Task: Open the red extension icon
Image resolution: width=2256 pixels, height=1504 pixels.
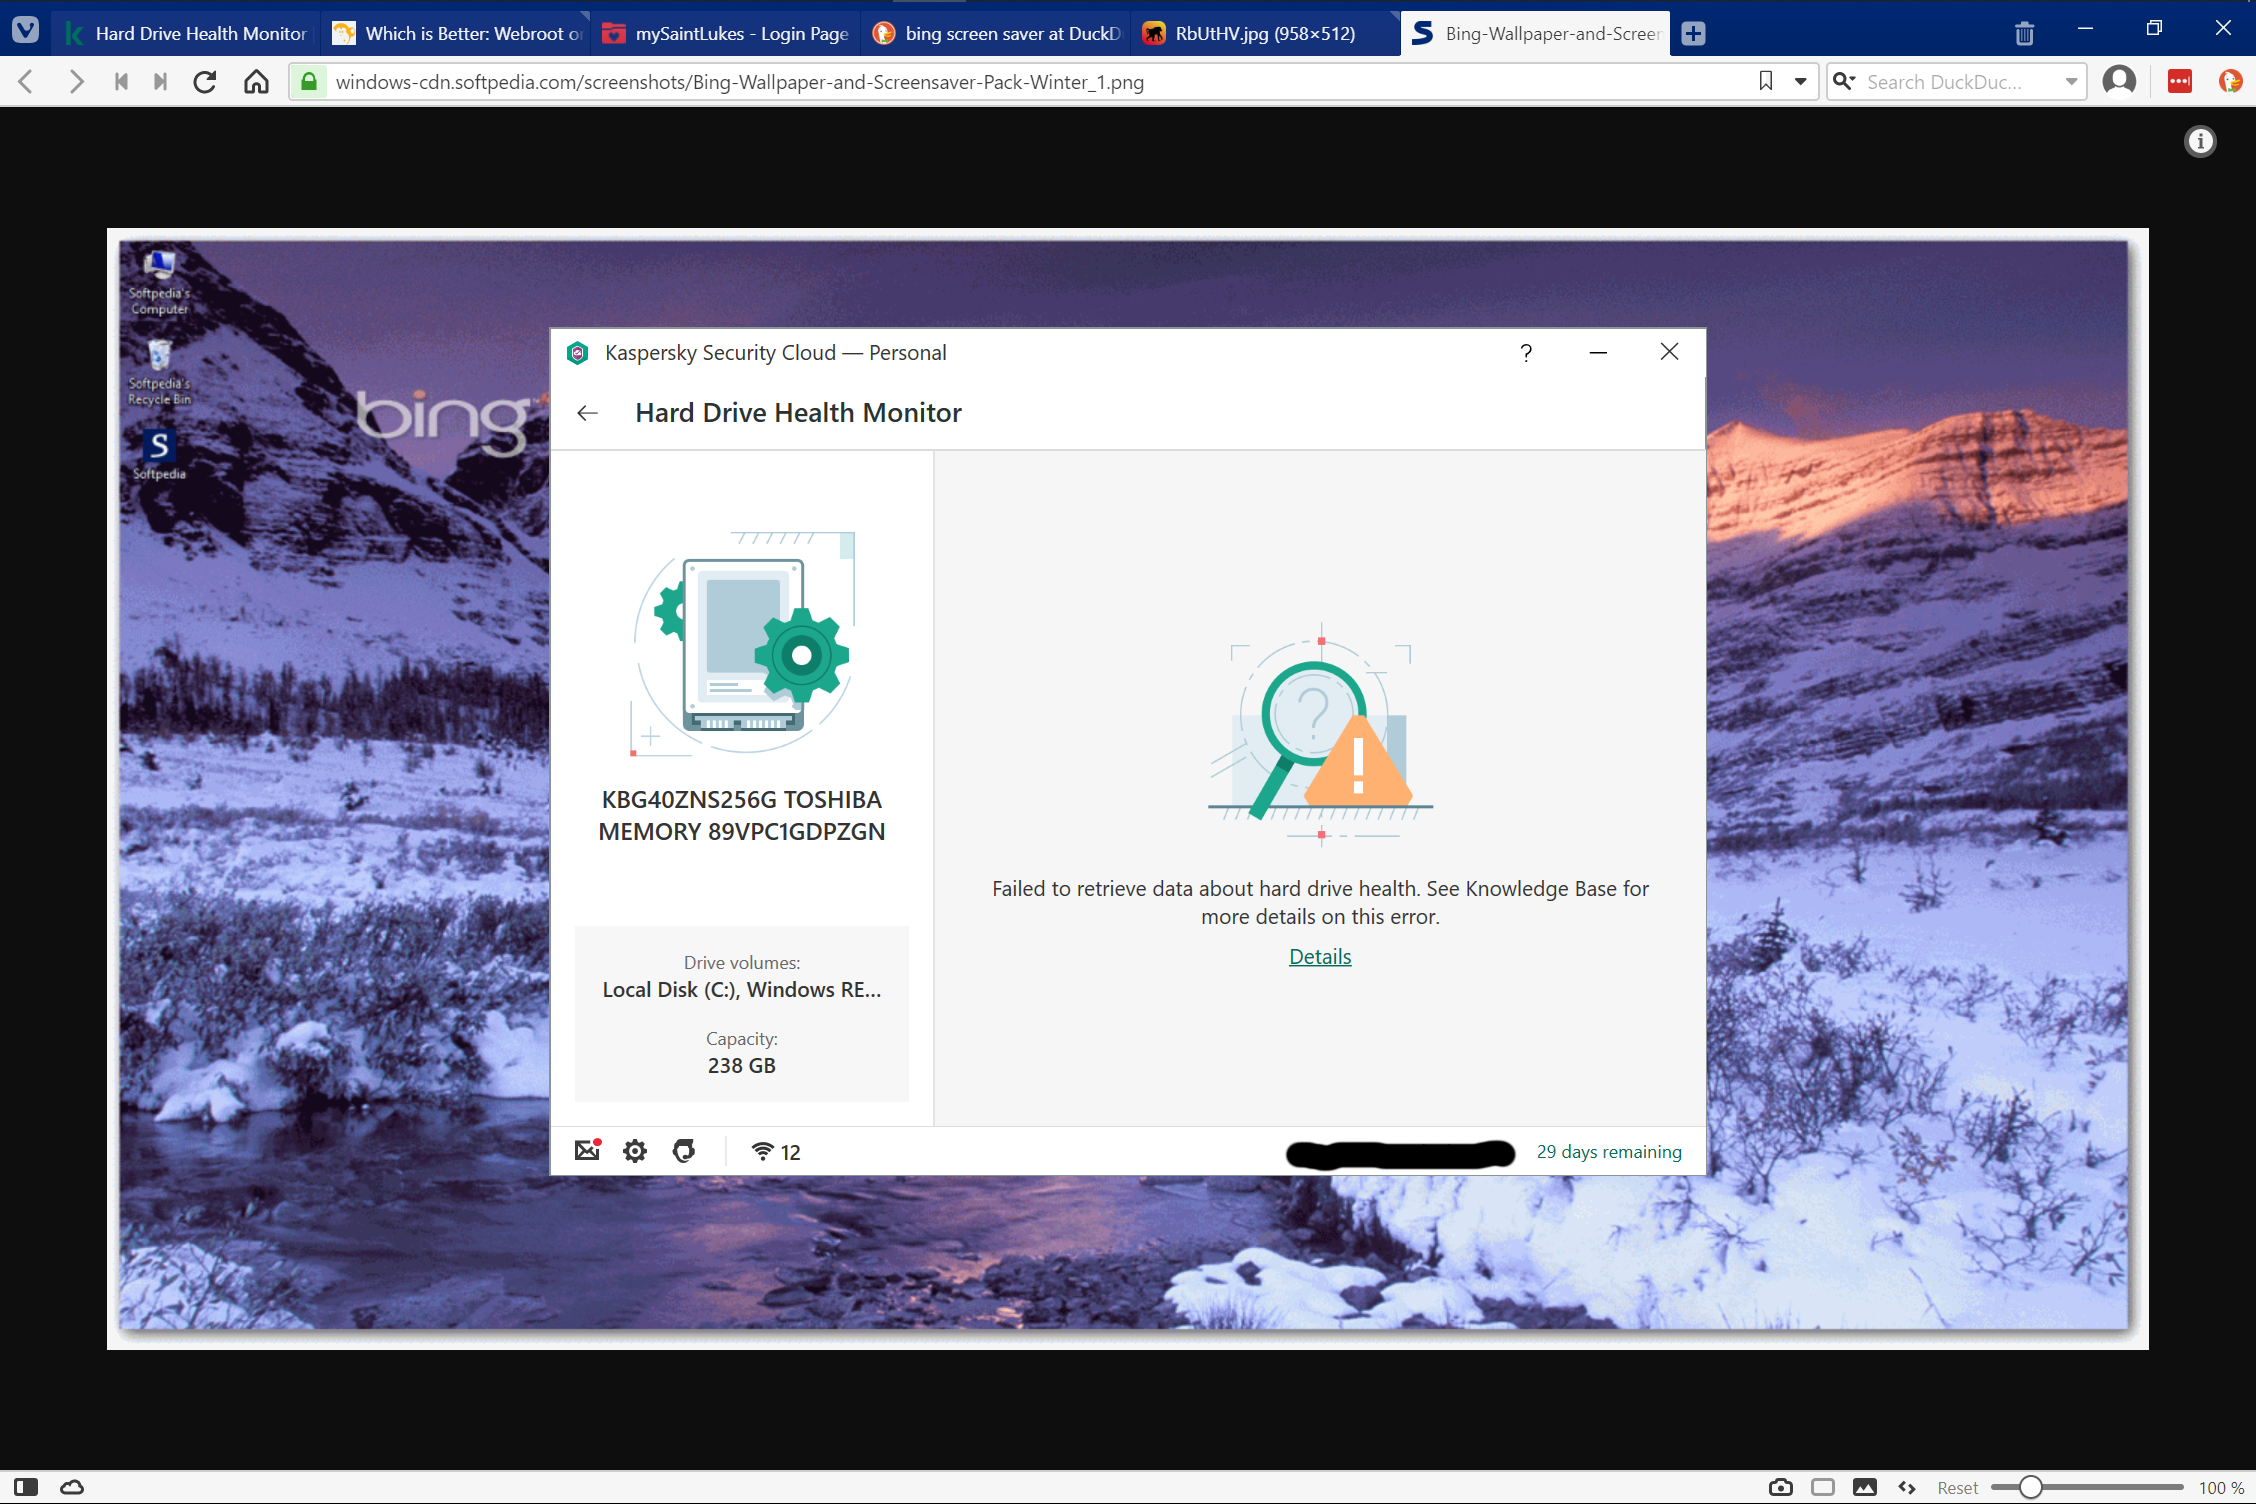Action: point(2180,81)
